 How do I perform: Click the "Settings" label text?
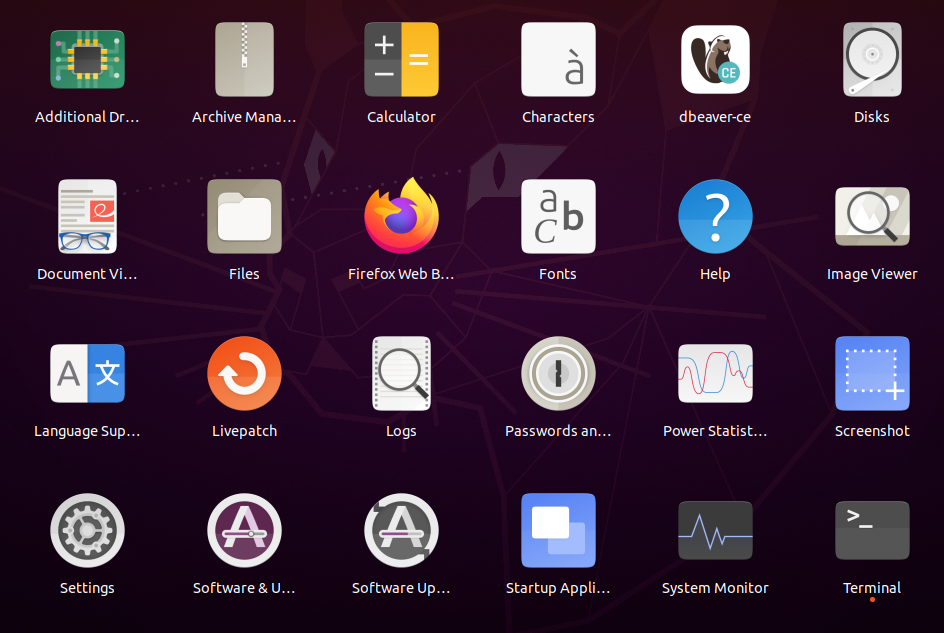87,588
